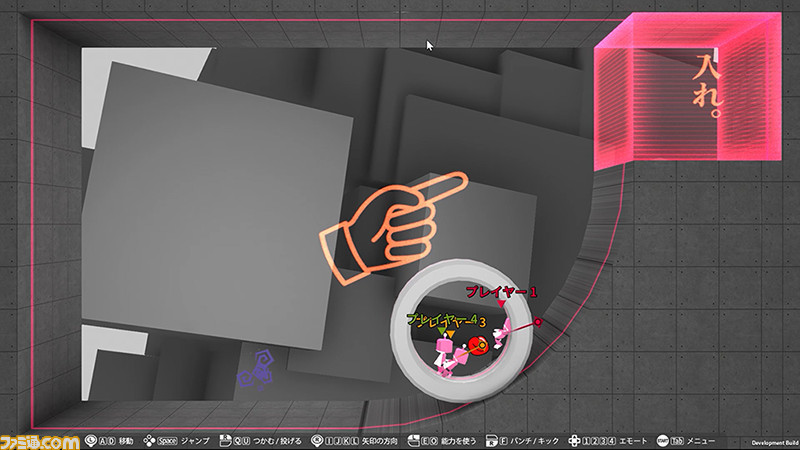
Task: Click the E O key hint
Action: pos(430,441)
